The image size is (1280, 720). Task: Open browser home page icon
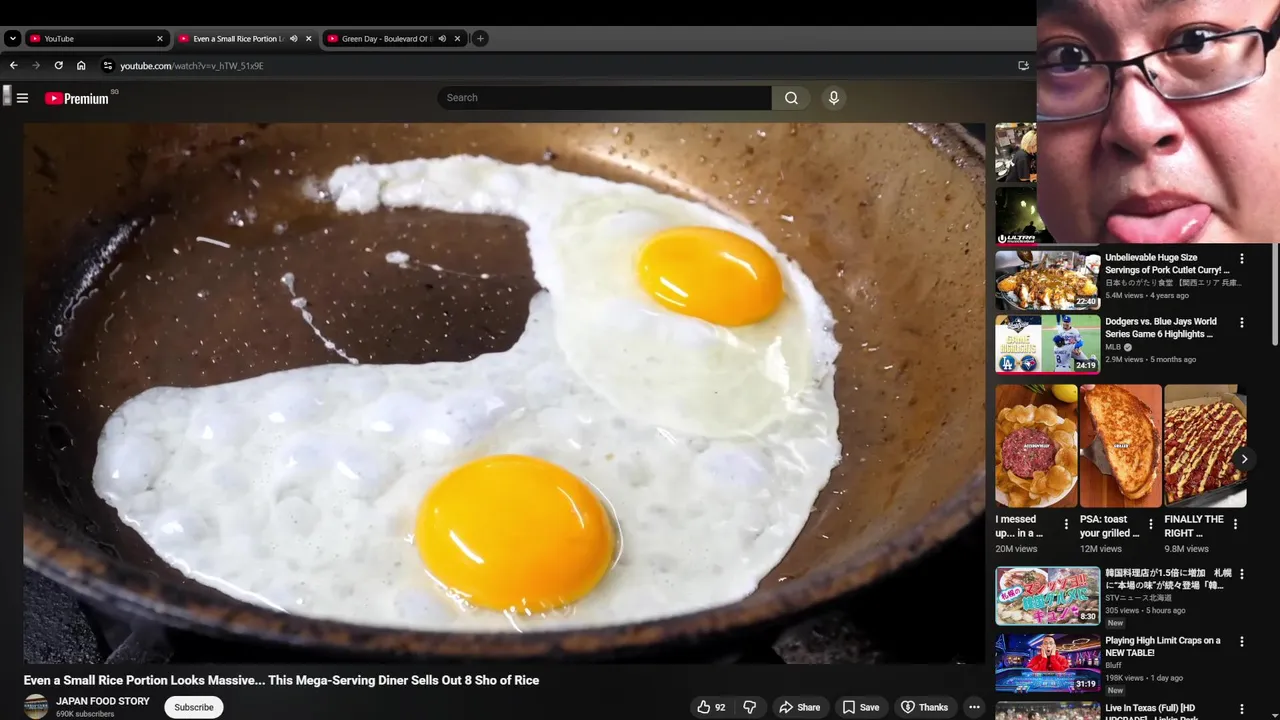click(x=81, y=66)
